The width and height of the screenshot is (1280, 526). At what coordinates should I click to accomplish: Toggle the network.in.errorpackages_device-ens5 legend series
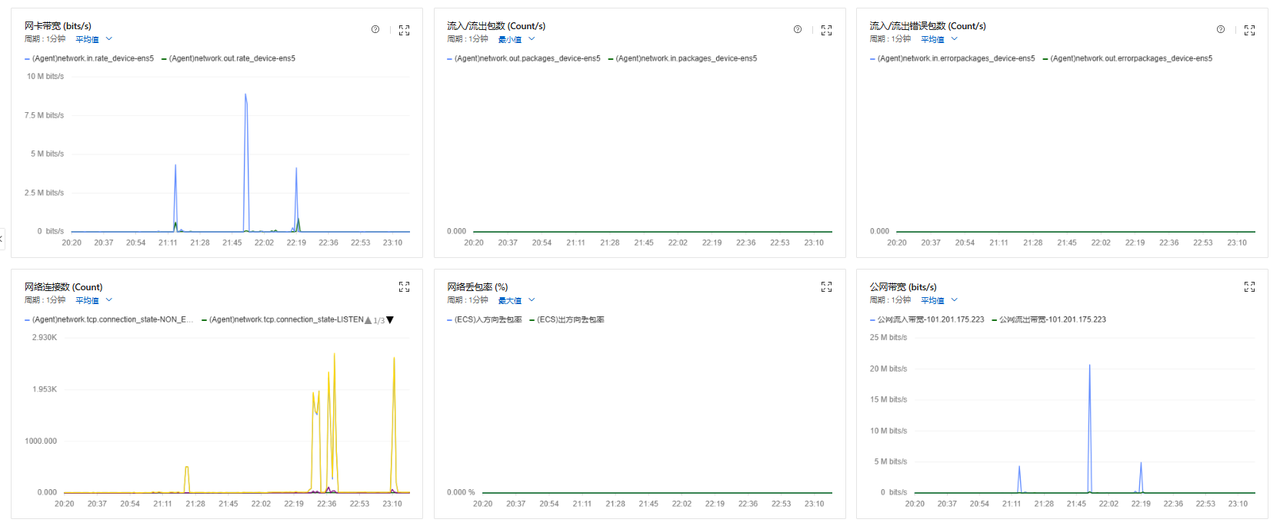(952, 59)
